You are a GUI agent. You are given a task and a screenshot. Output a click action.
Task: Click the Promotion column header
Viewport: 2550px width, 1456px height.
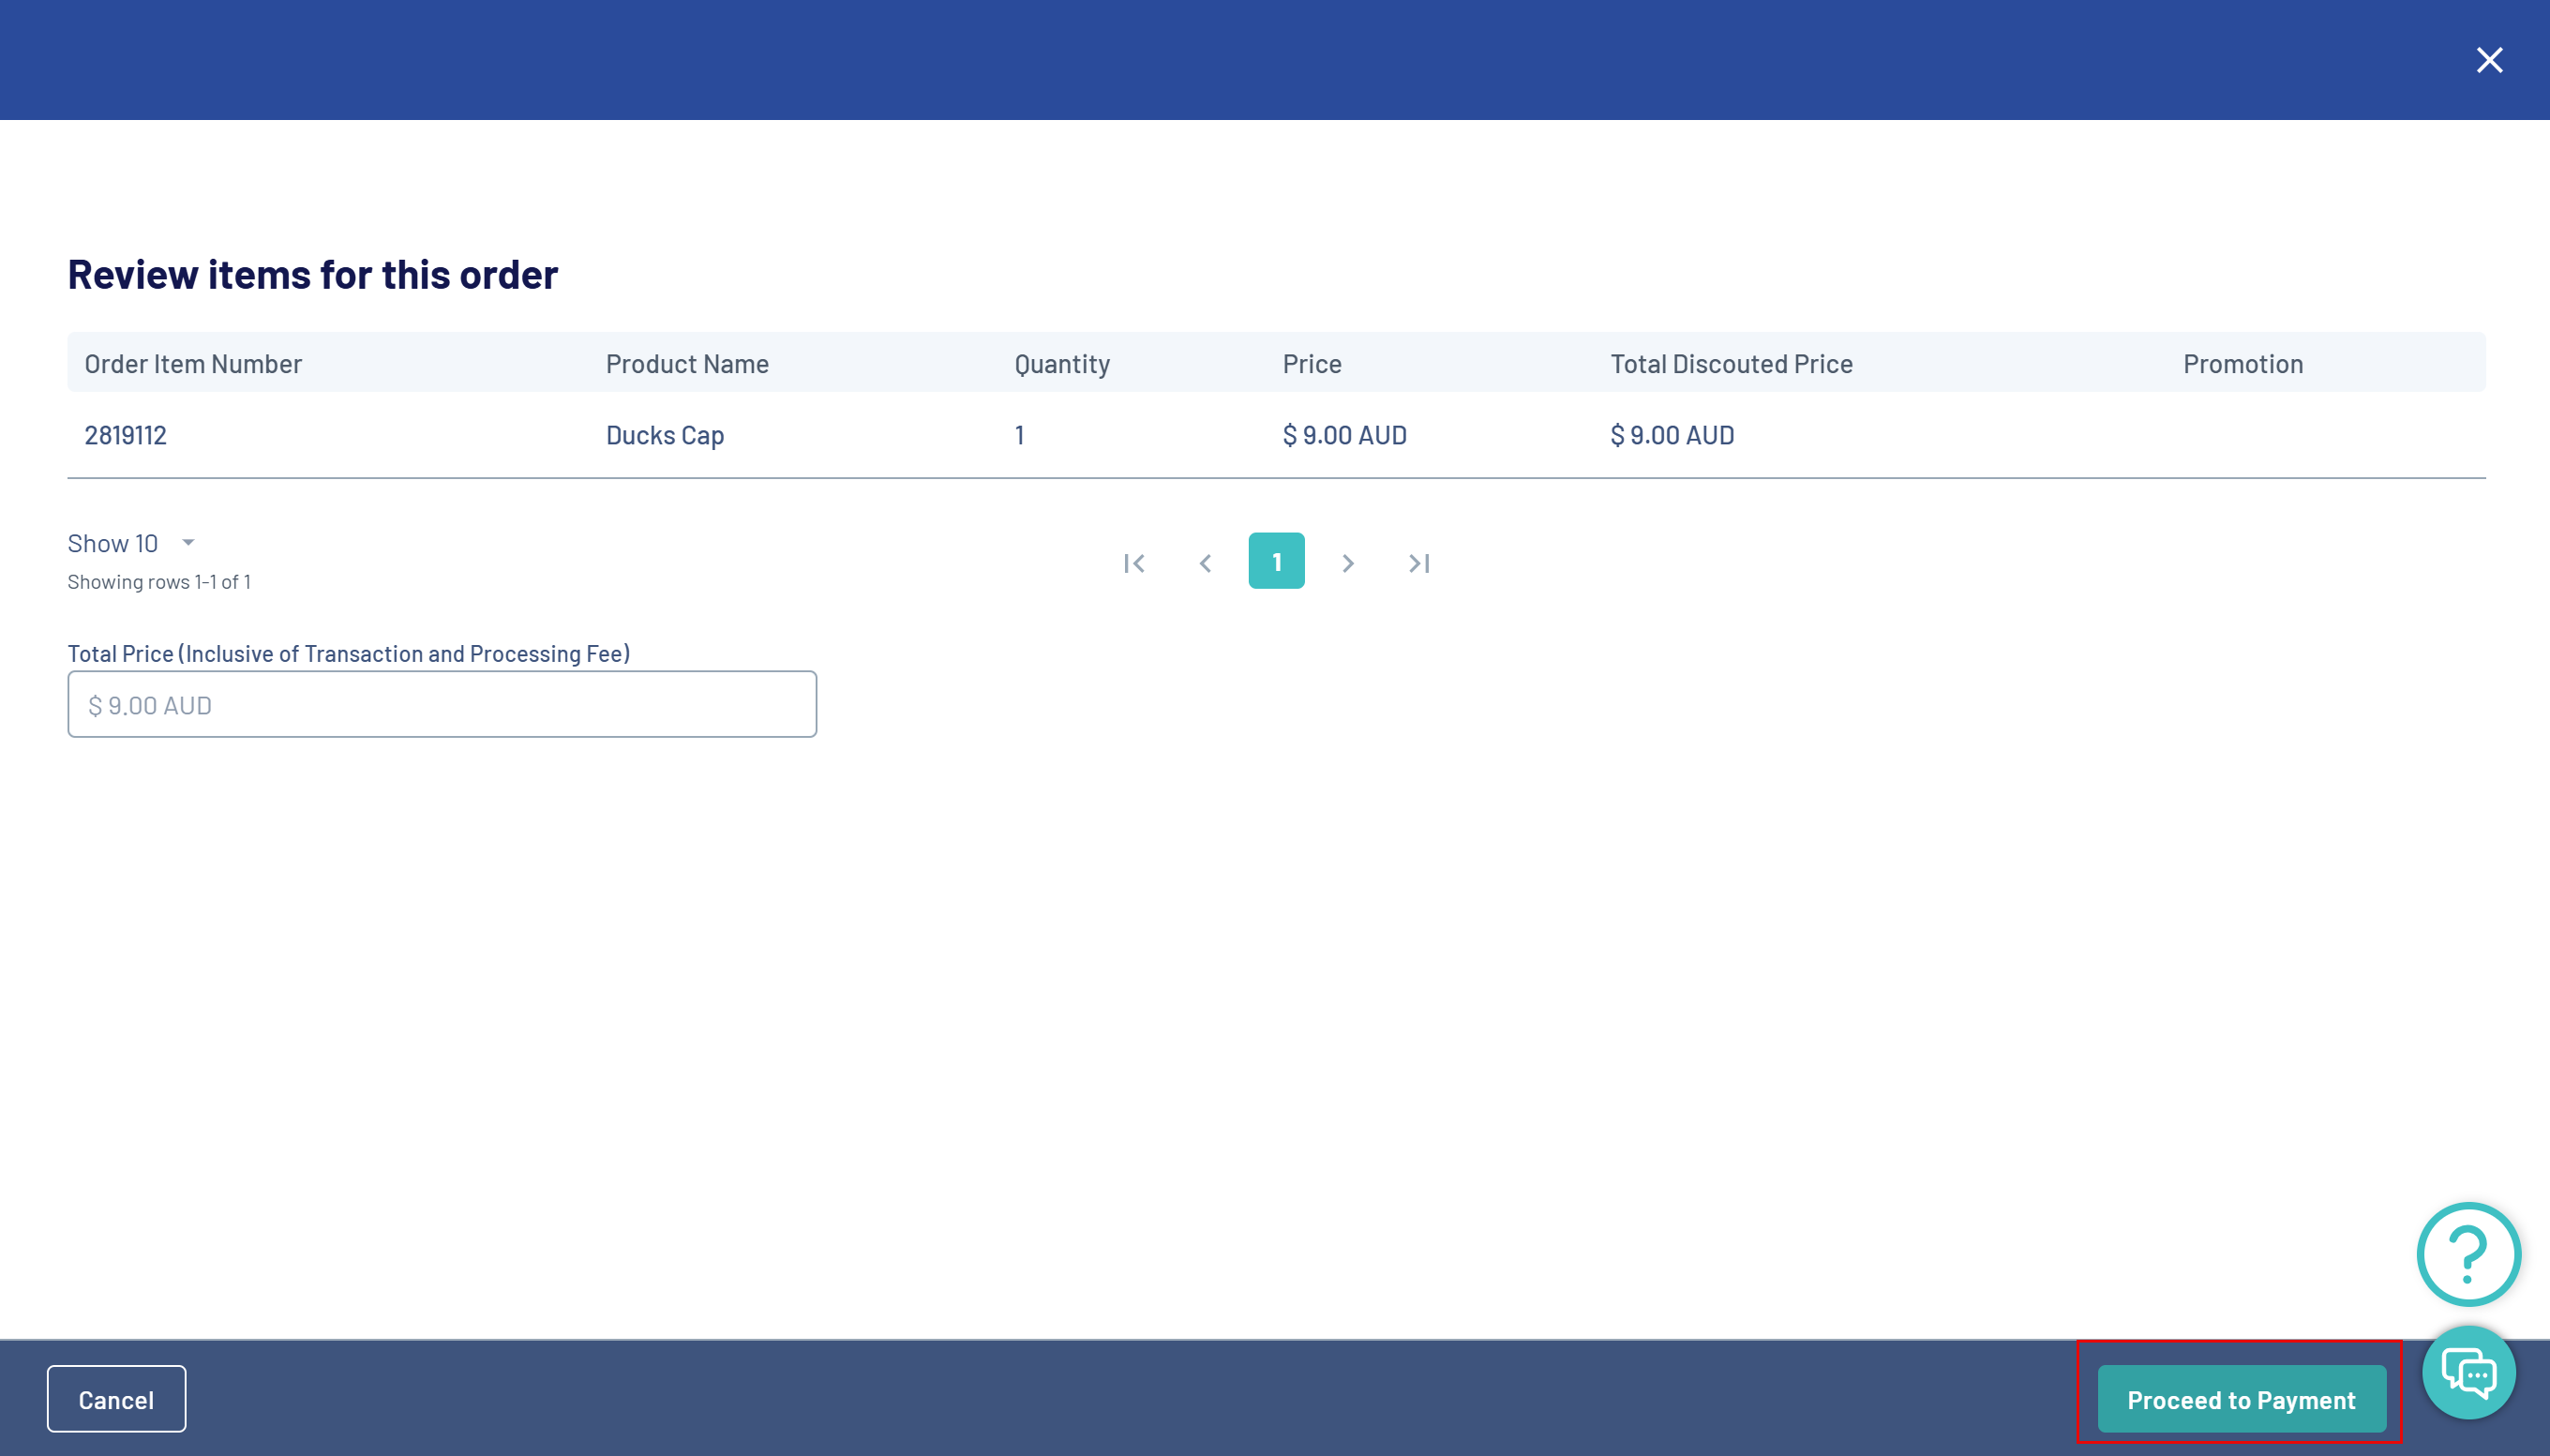2242,364
